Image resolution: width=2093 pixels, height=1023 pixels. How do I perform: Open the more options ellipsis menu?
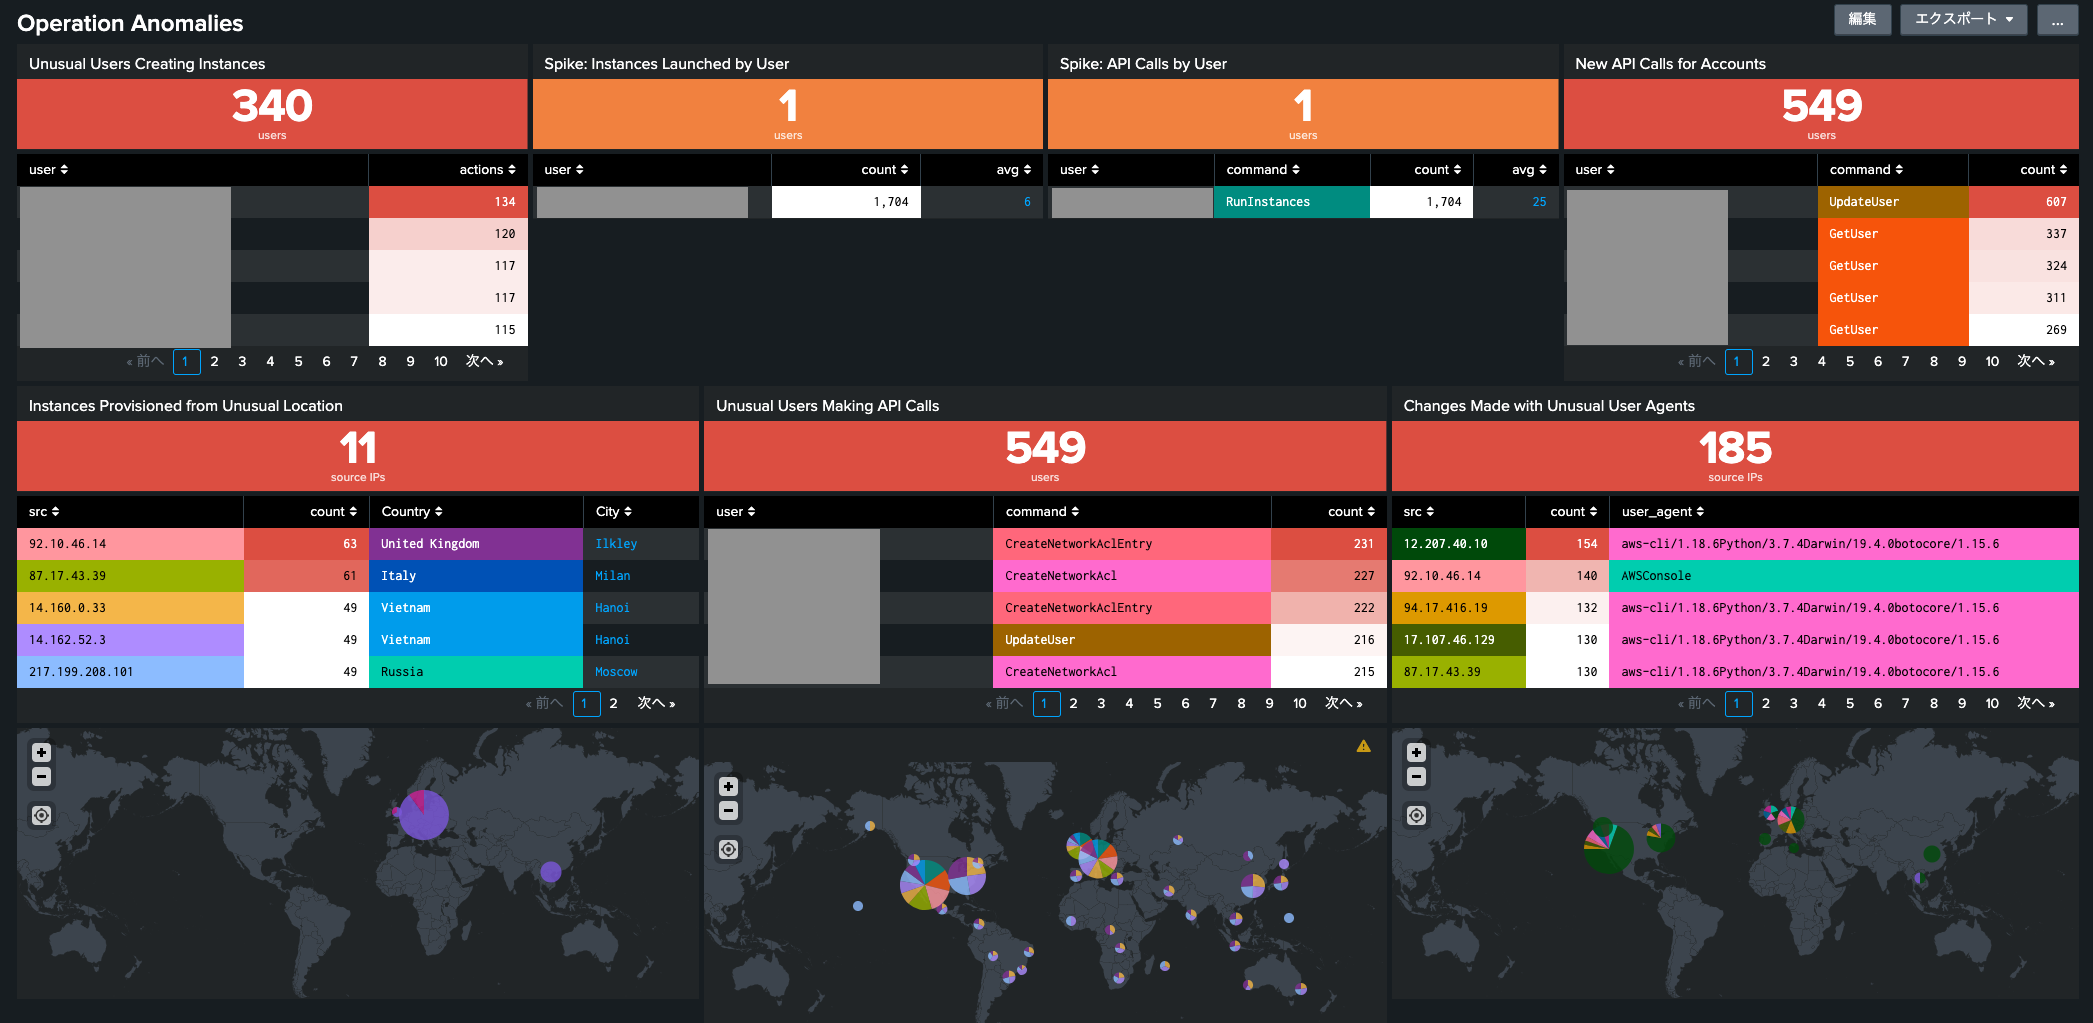point(2057,19)
